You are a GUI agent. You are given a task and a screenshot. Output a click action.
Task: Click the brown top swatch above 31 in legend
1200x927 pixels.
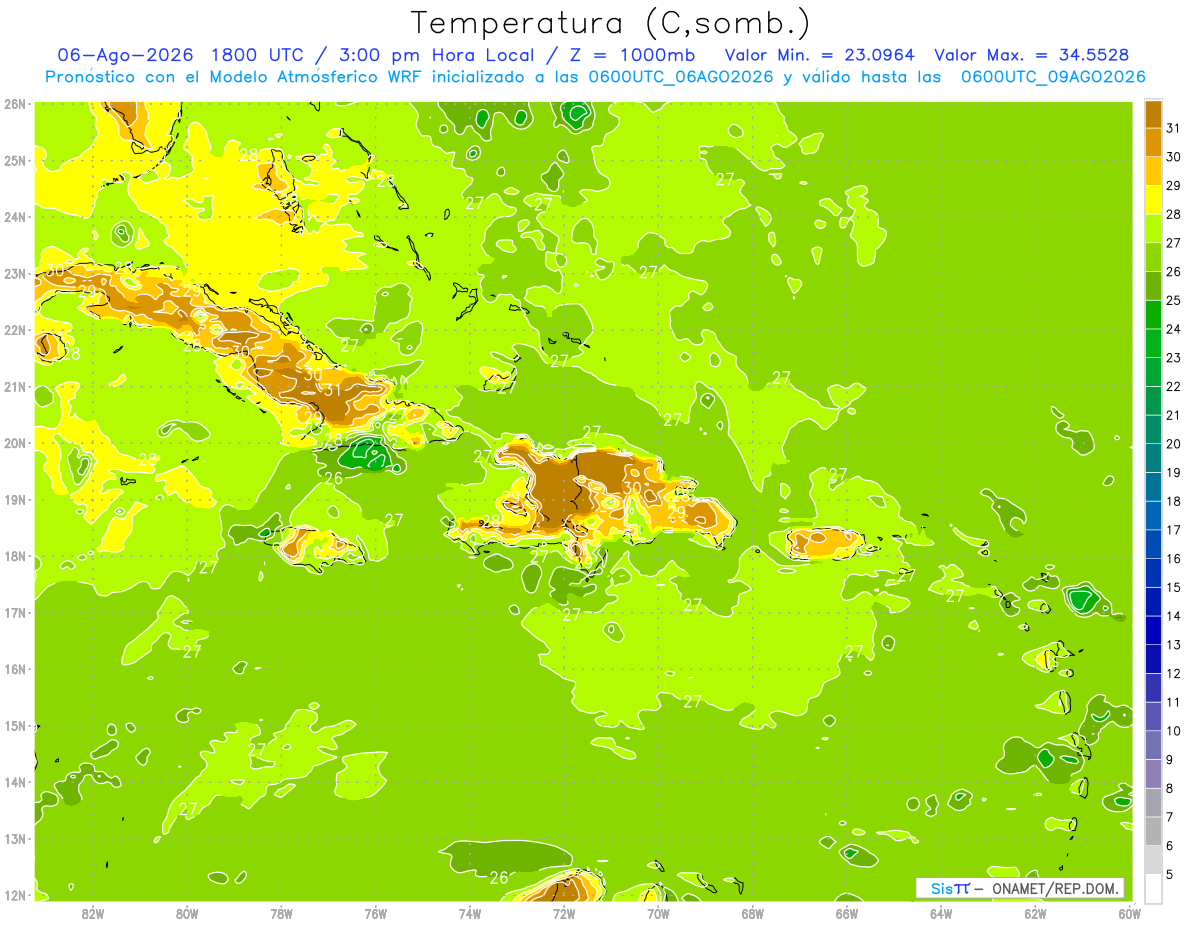(x=1152, y=114)
